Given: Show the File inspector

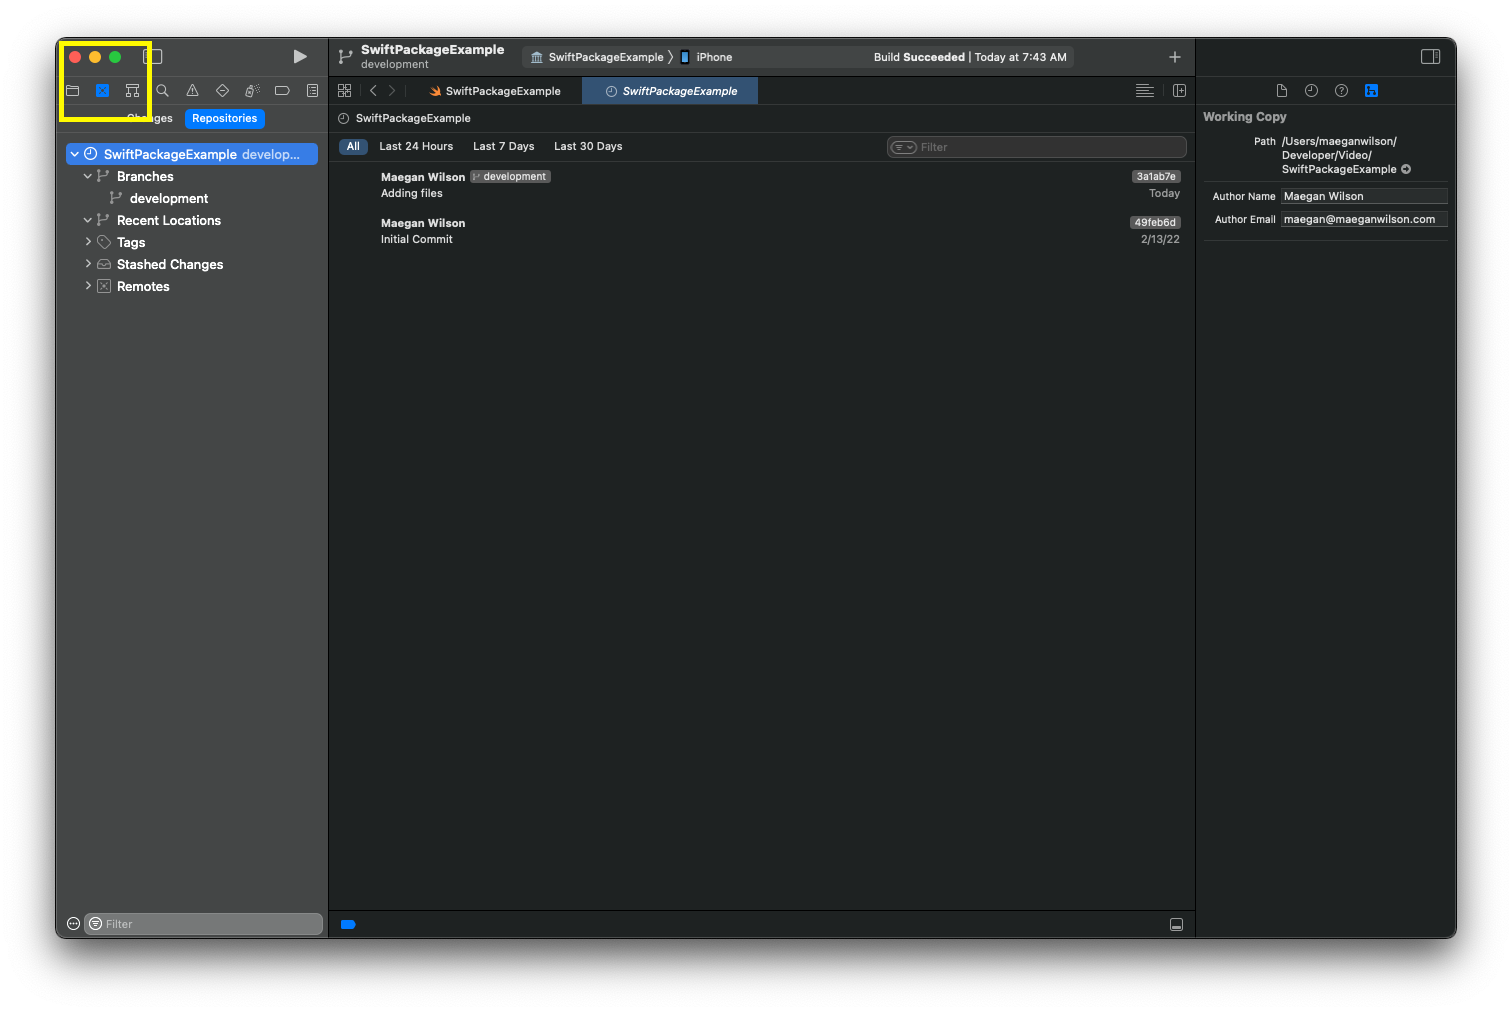Looking at the screenshot, I should 1282,91.
